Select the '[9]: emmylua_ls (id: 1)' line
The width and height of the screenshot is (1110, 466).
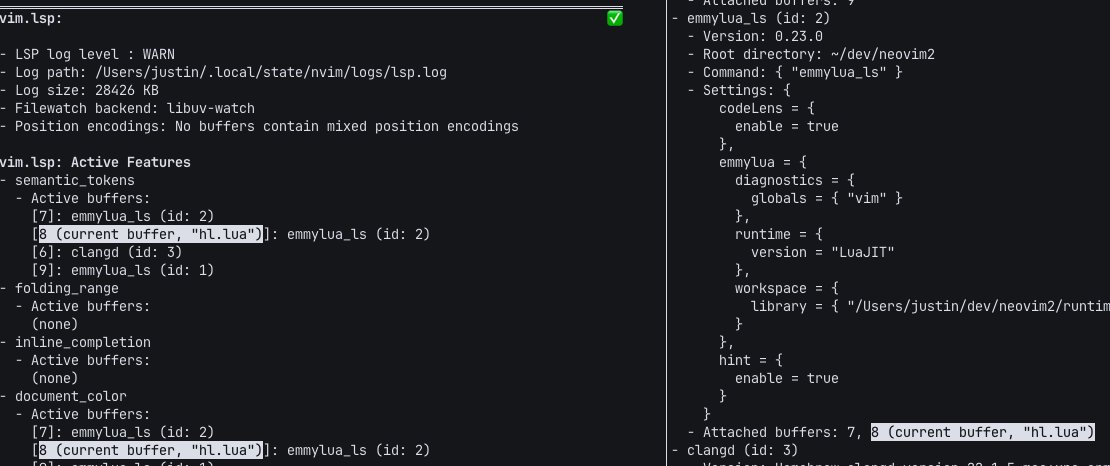coord(122,270)
